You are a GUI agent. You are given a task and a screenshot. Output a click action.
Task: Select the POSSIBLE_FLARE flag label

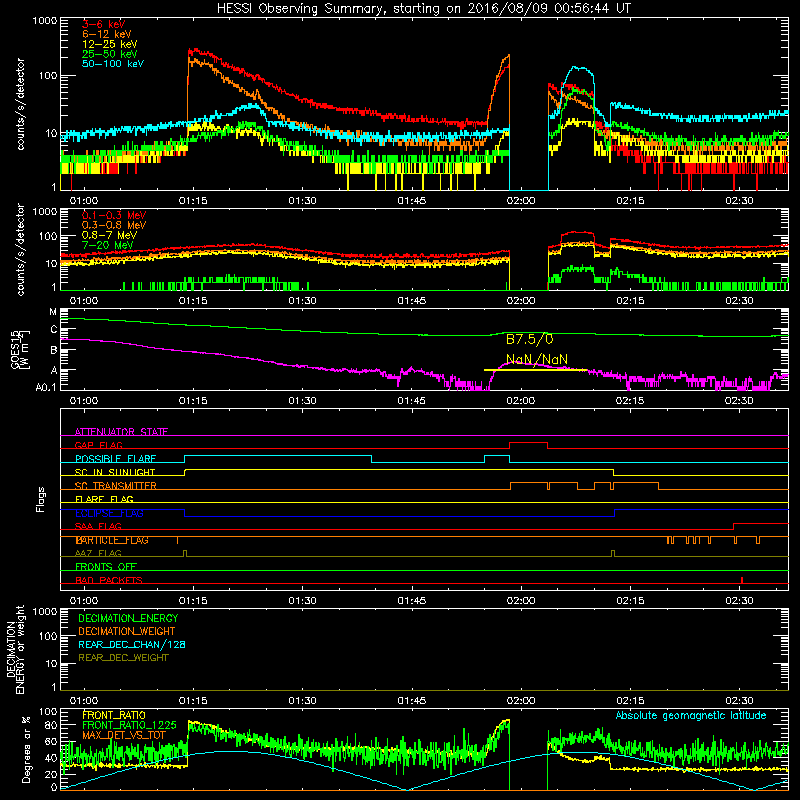tap(115, 459)
